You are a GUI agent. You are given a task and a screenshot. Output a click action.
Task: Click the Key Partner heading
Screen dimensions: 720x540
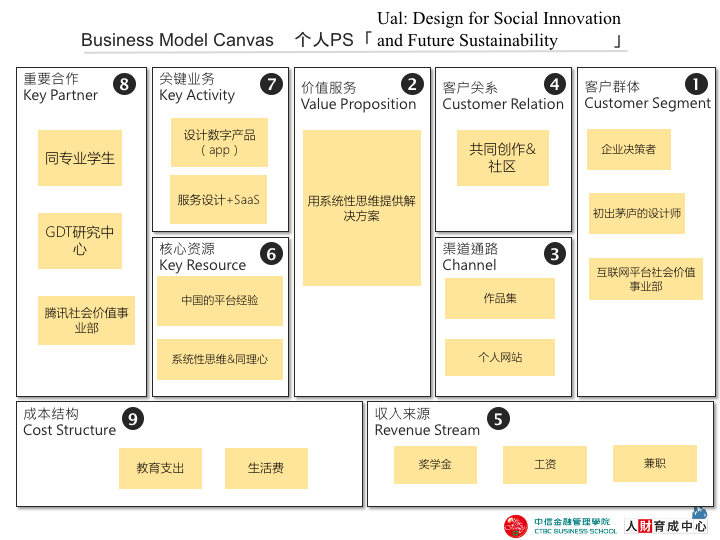point(61,95)
